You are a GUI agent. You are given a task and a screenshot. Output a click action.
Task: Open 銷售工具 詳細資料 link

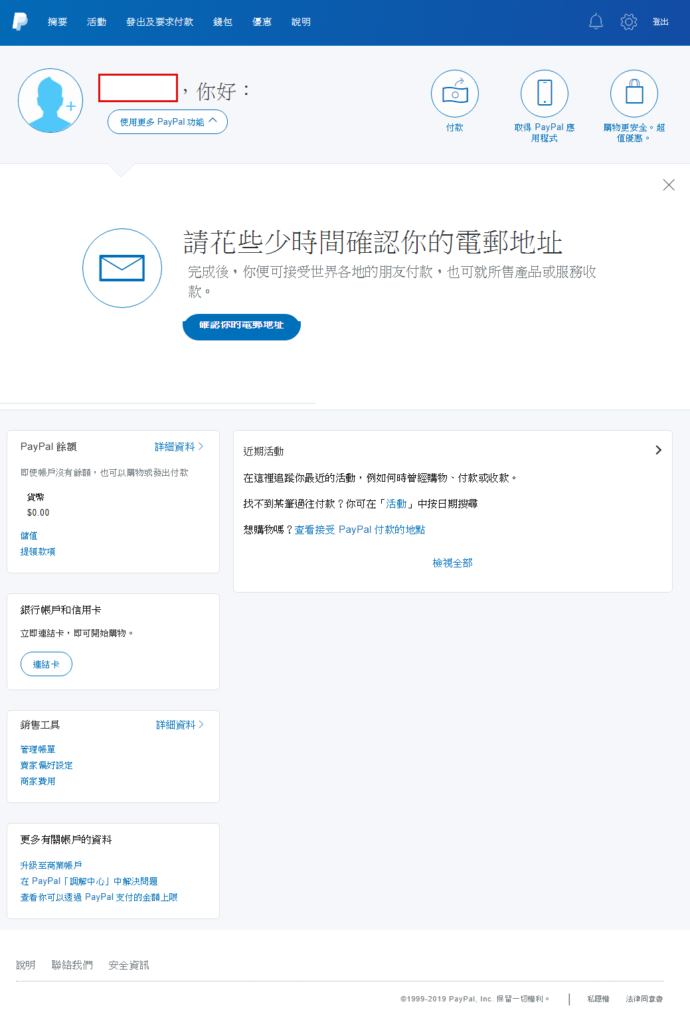click(x=180, y=725)
